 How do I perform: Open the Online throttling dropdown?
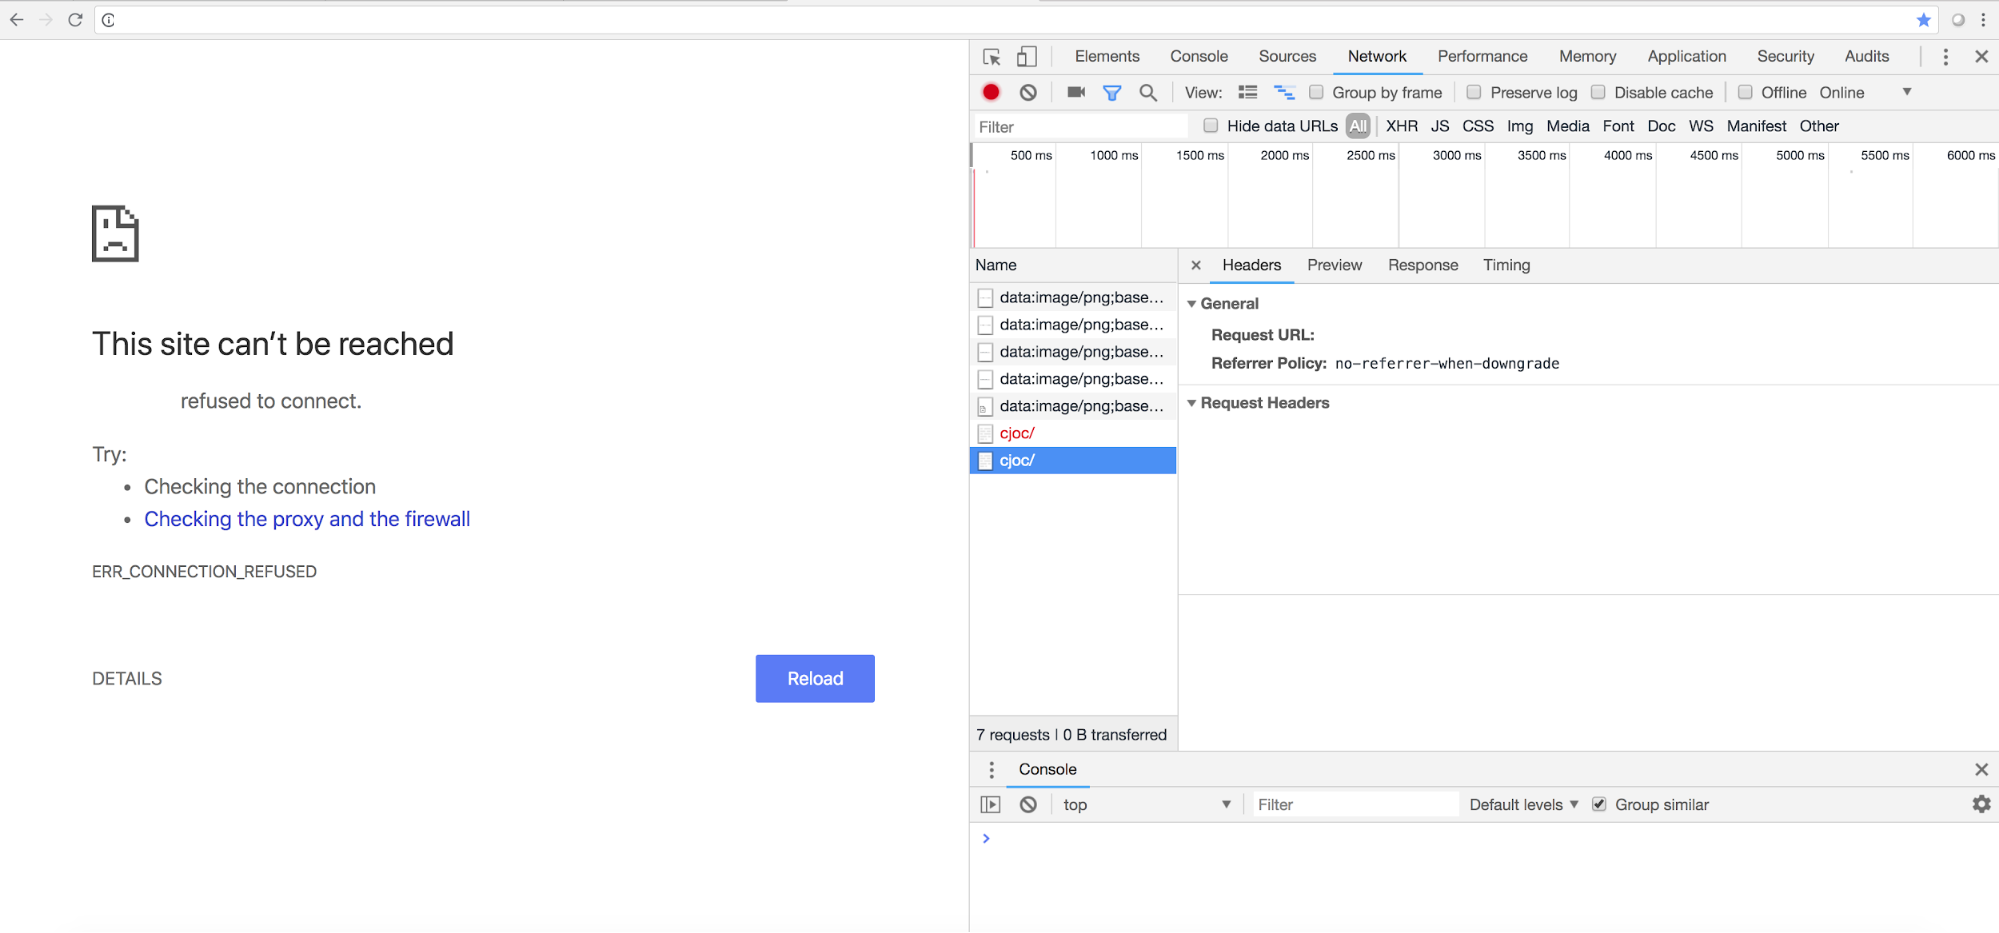click(1864, 92)
